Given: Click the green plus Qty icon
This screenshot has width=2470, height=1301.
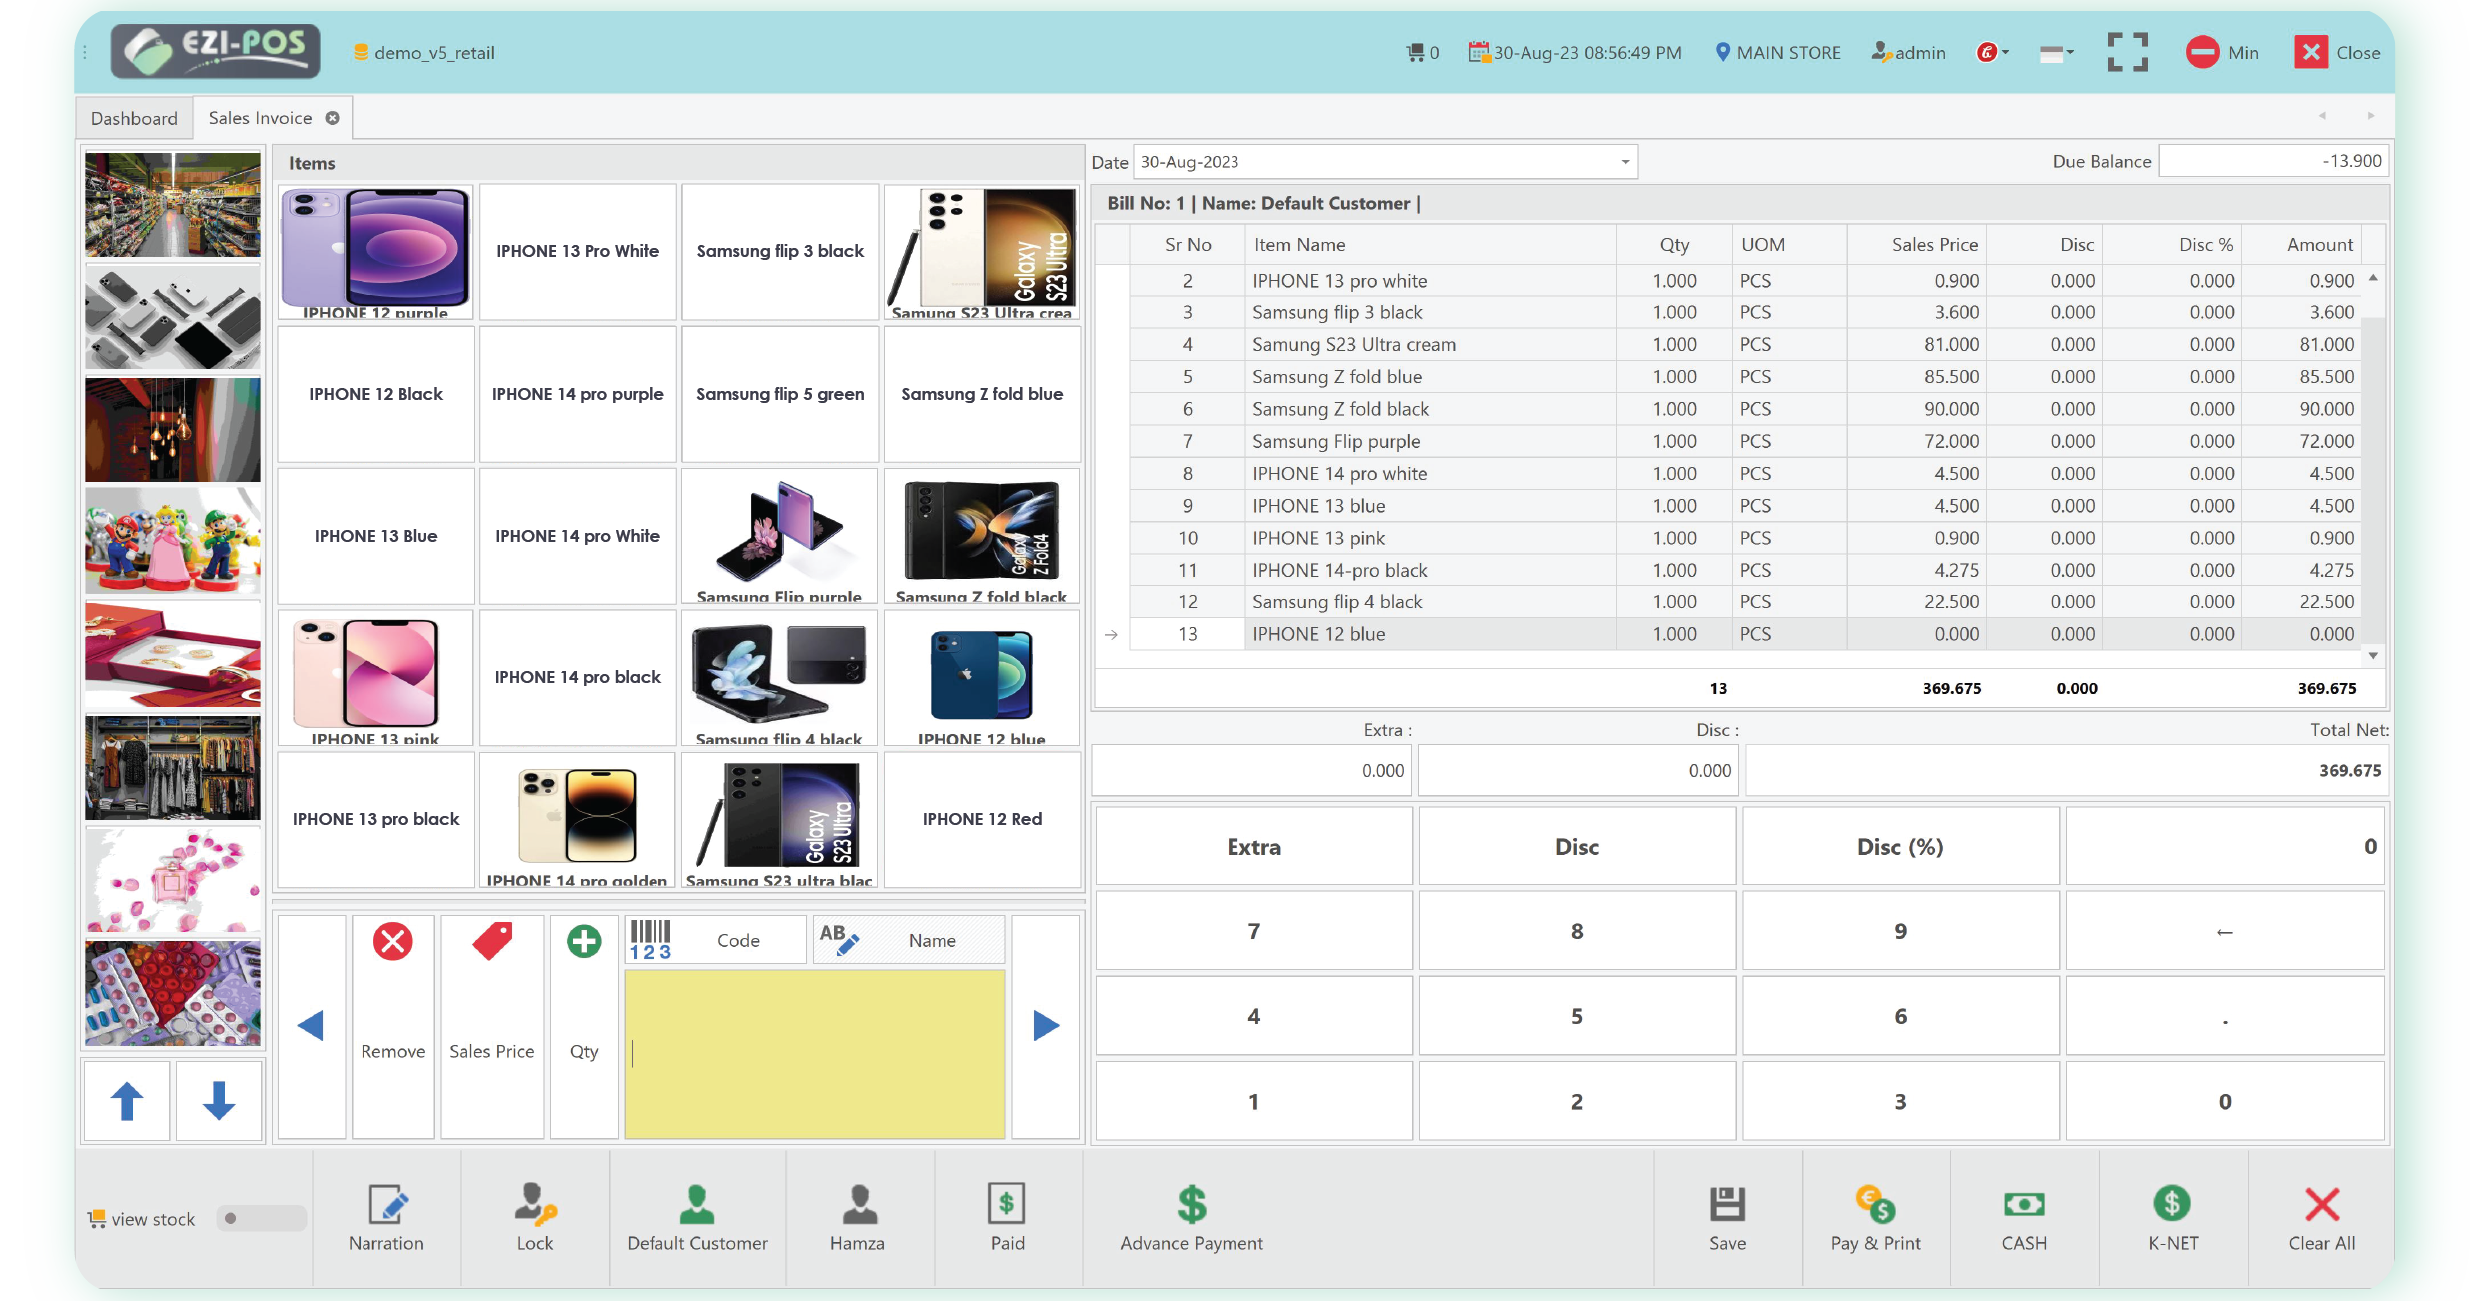Looking at the screenshot, I should point(584,942).
